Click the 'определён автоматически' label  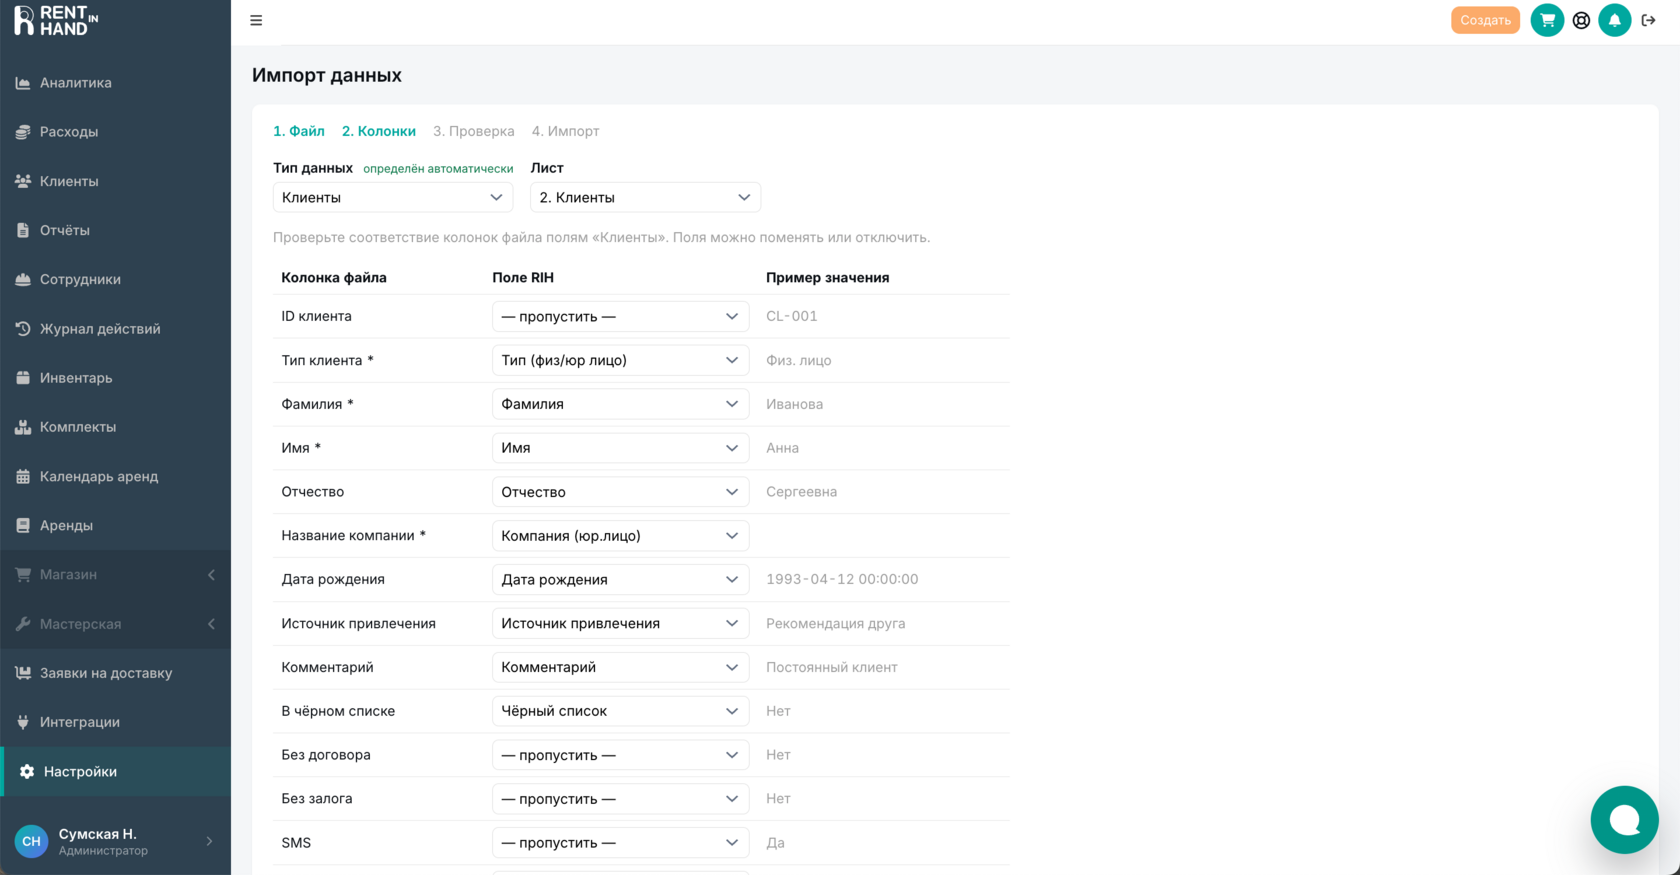point(438,169)
